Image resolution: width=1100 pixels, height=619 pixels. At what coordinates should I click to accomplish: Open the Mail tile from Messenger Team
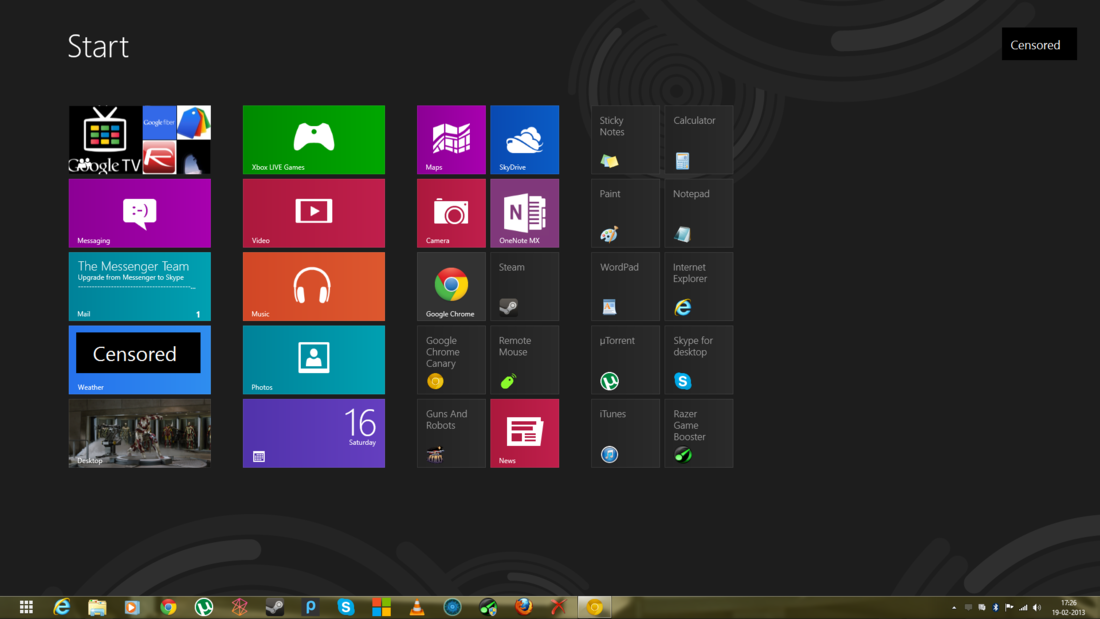(x=139, y=286)
